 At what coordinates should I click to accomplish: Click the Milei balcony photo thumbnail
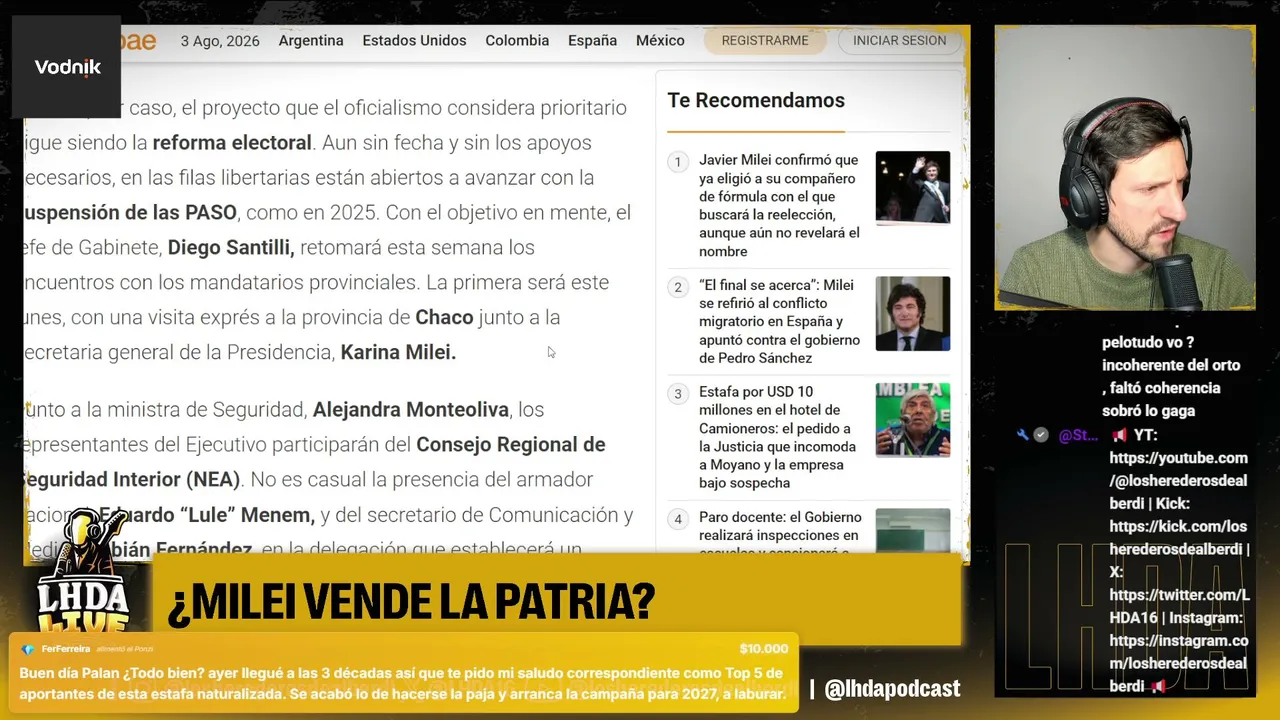(913, 187)
